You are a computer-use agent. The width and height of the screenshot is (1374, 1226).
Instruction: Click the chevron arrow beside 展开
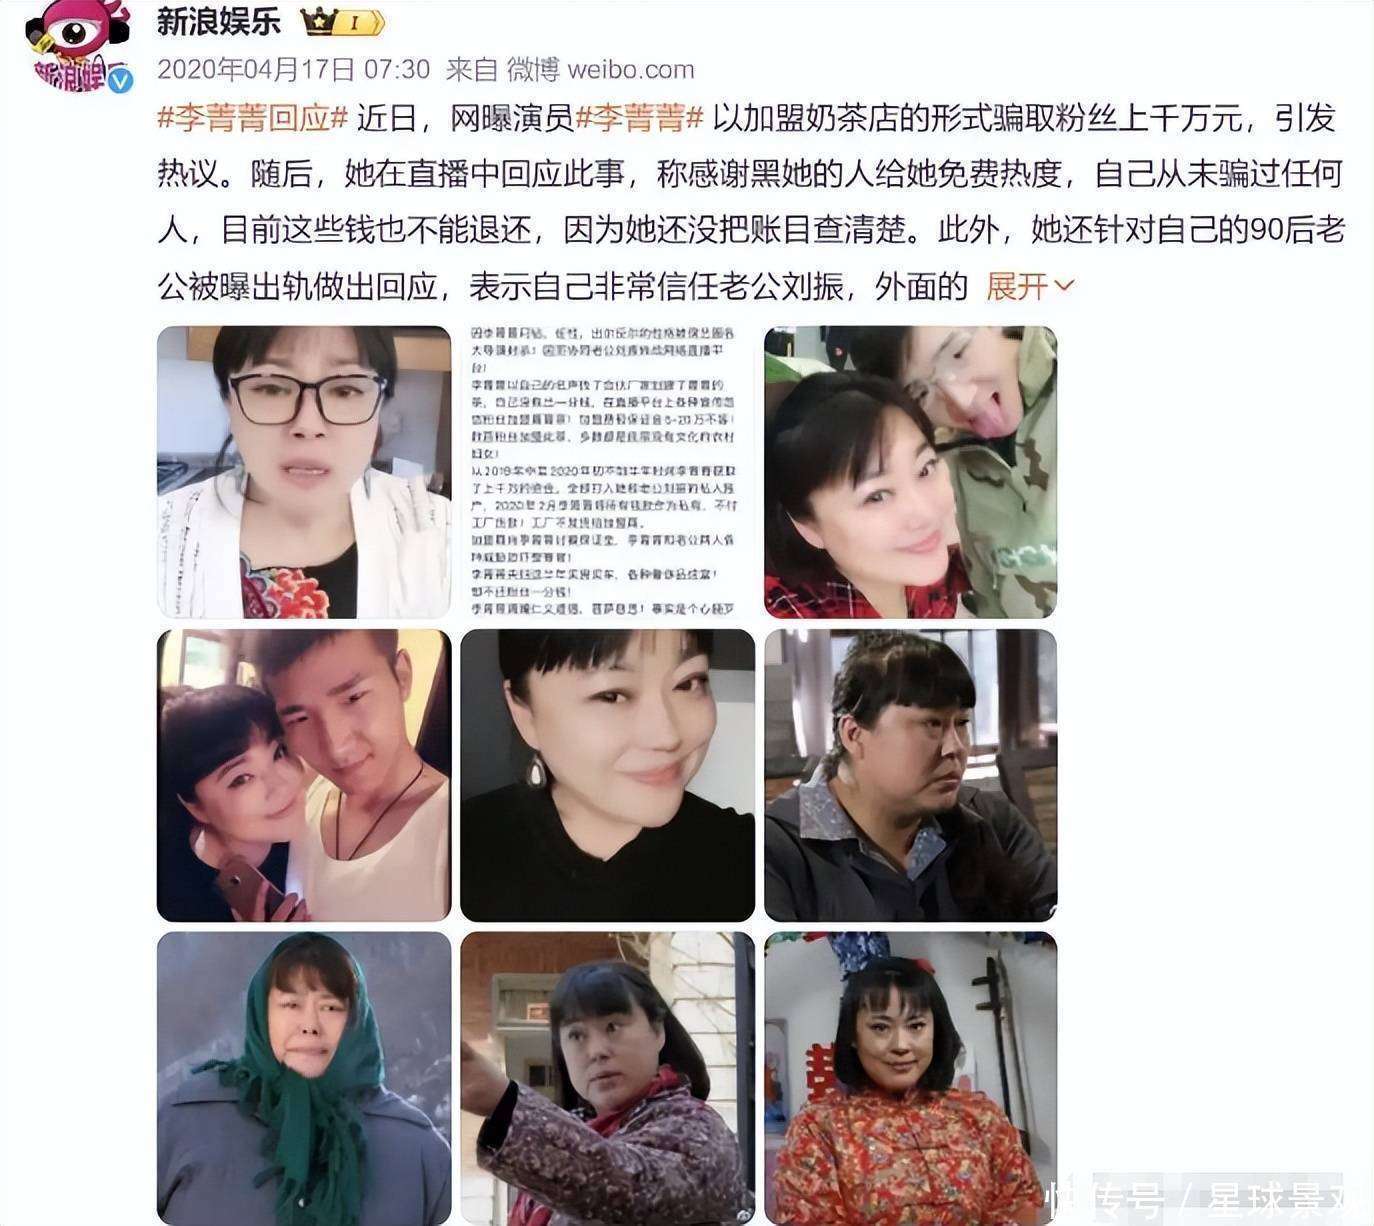coord(1064,287)
